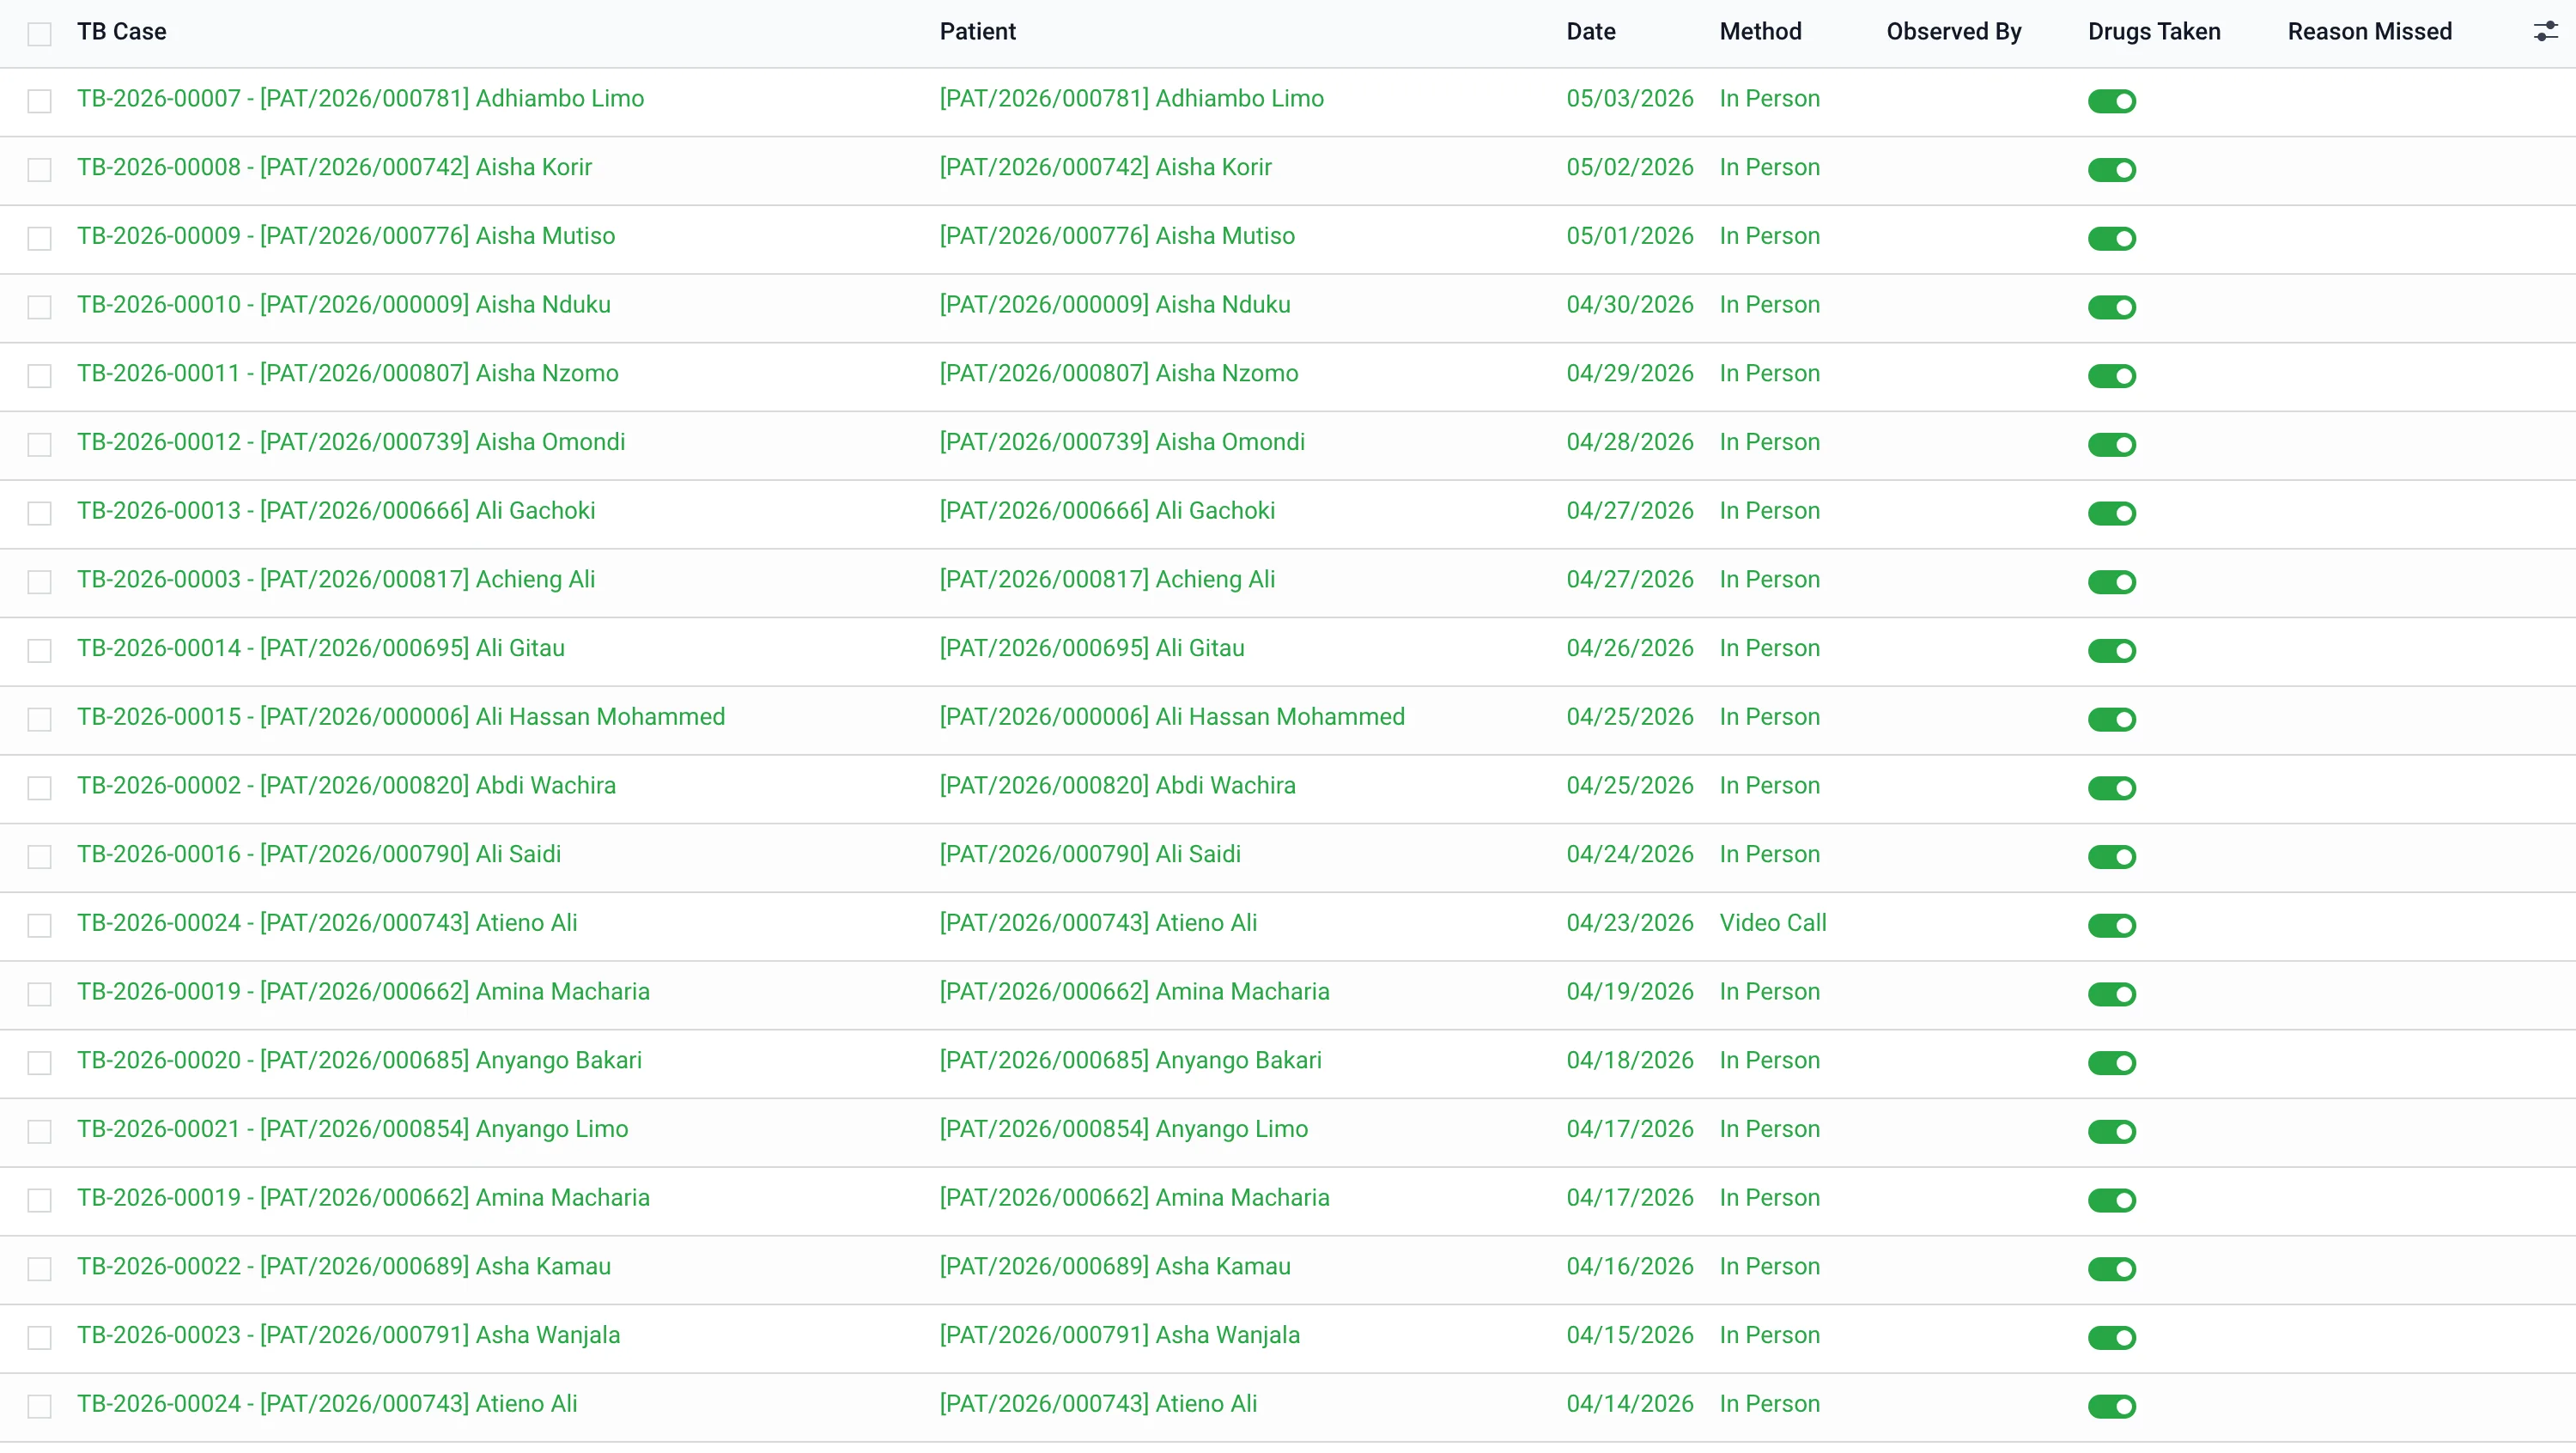The height and width of the screenshot is (1453, 2576).
Task: Toggle Drugs Taken for Aisha Nduku
Action: pyautogui.click(x=2111, y=307)
